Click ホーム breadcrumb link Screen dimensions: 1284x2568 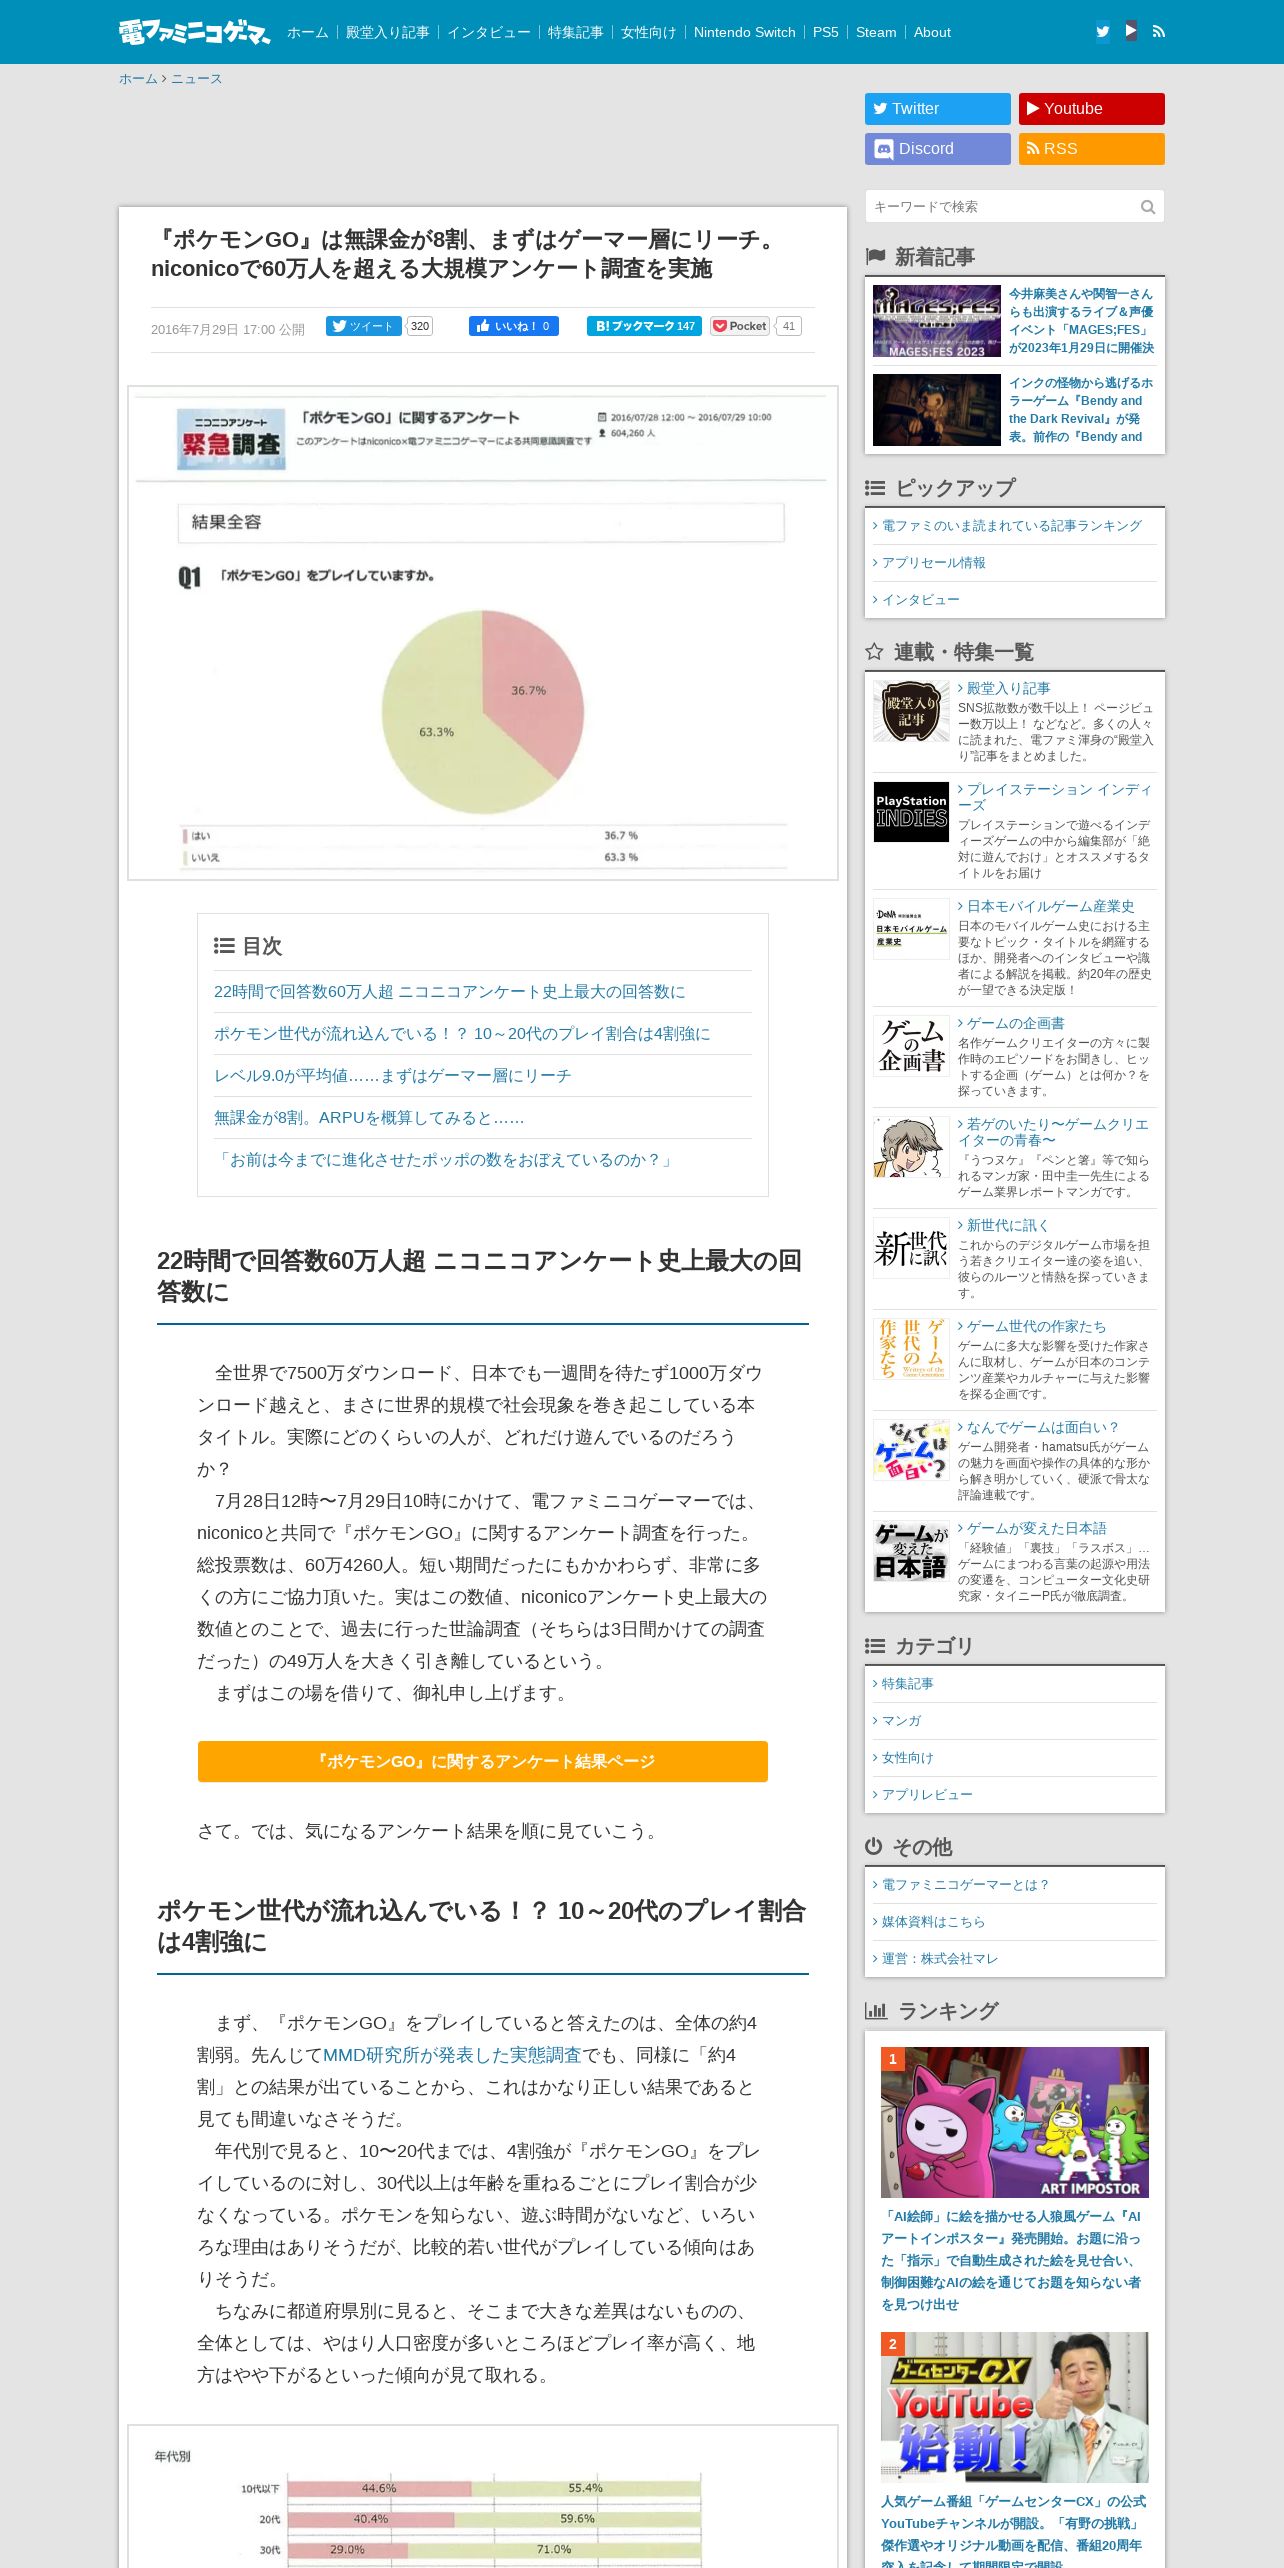coord(138,79)
